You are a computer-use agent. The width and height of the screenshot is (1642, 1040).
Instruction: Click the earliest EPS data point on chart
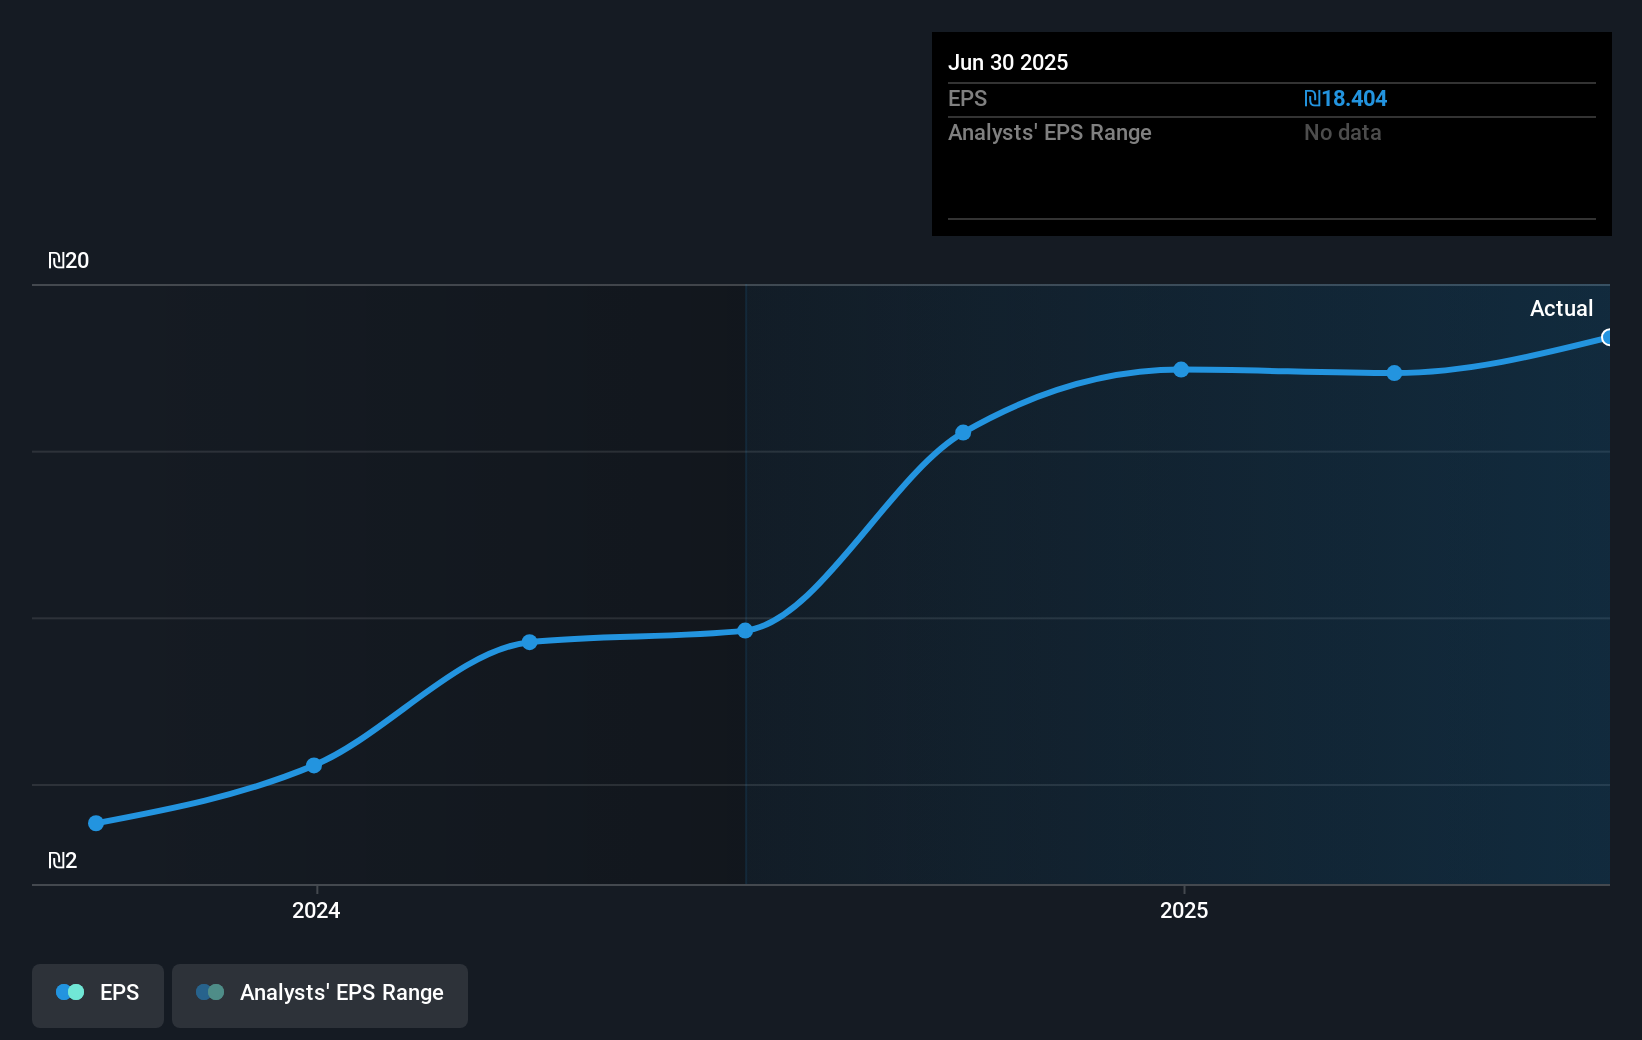[96, 823]
